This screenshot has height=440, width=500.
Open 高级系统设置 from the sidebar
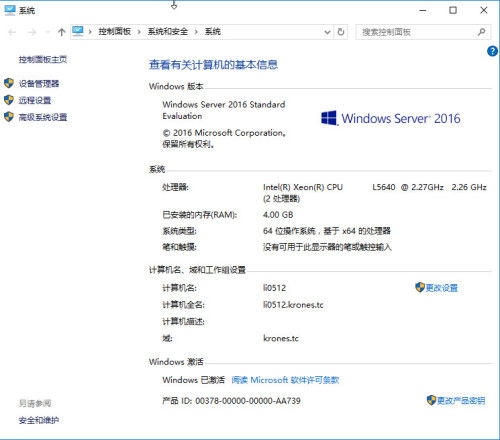point(43,117)
